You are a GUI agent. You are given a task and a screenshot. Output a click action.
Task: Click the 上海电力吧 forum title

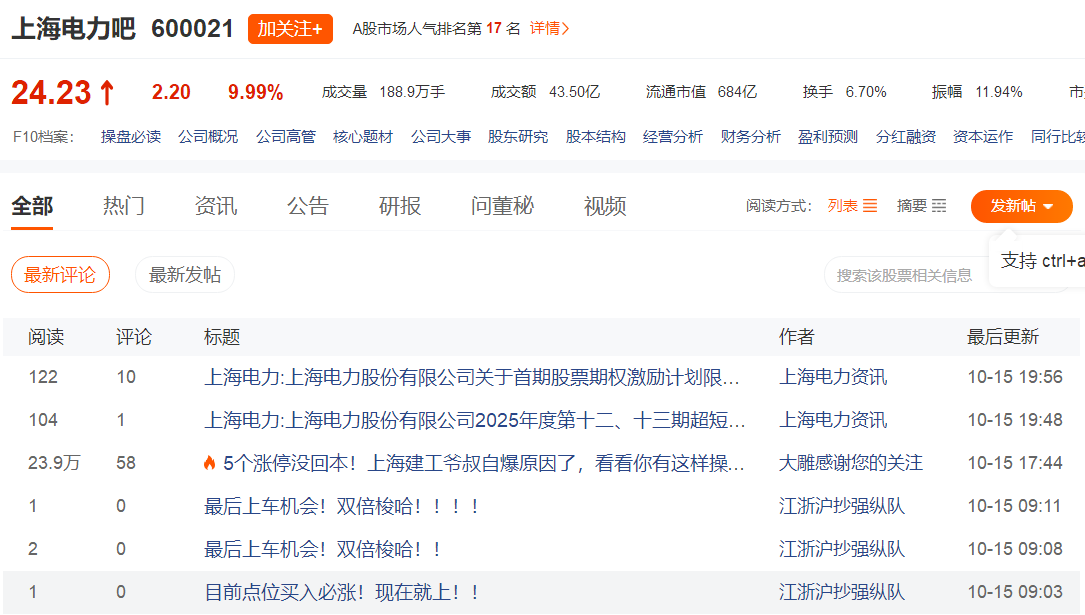coord(73,29)
